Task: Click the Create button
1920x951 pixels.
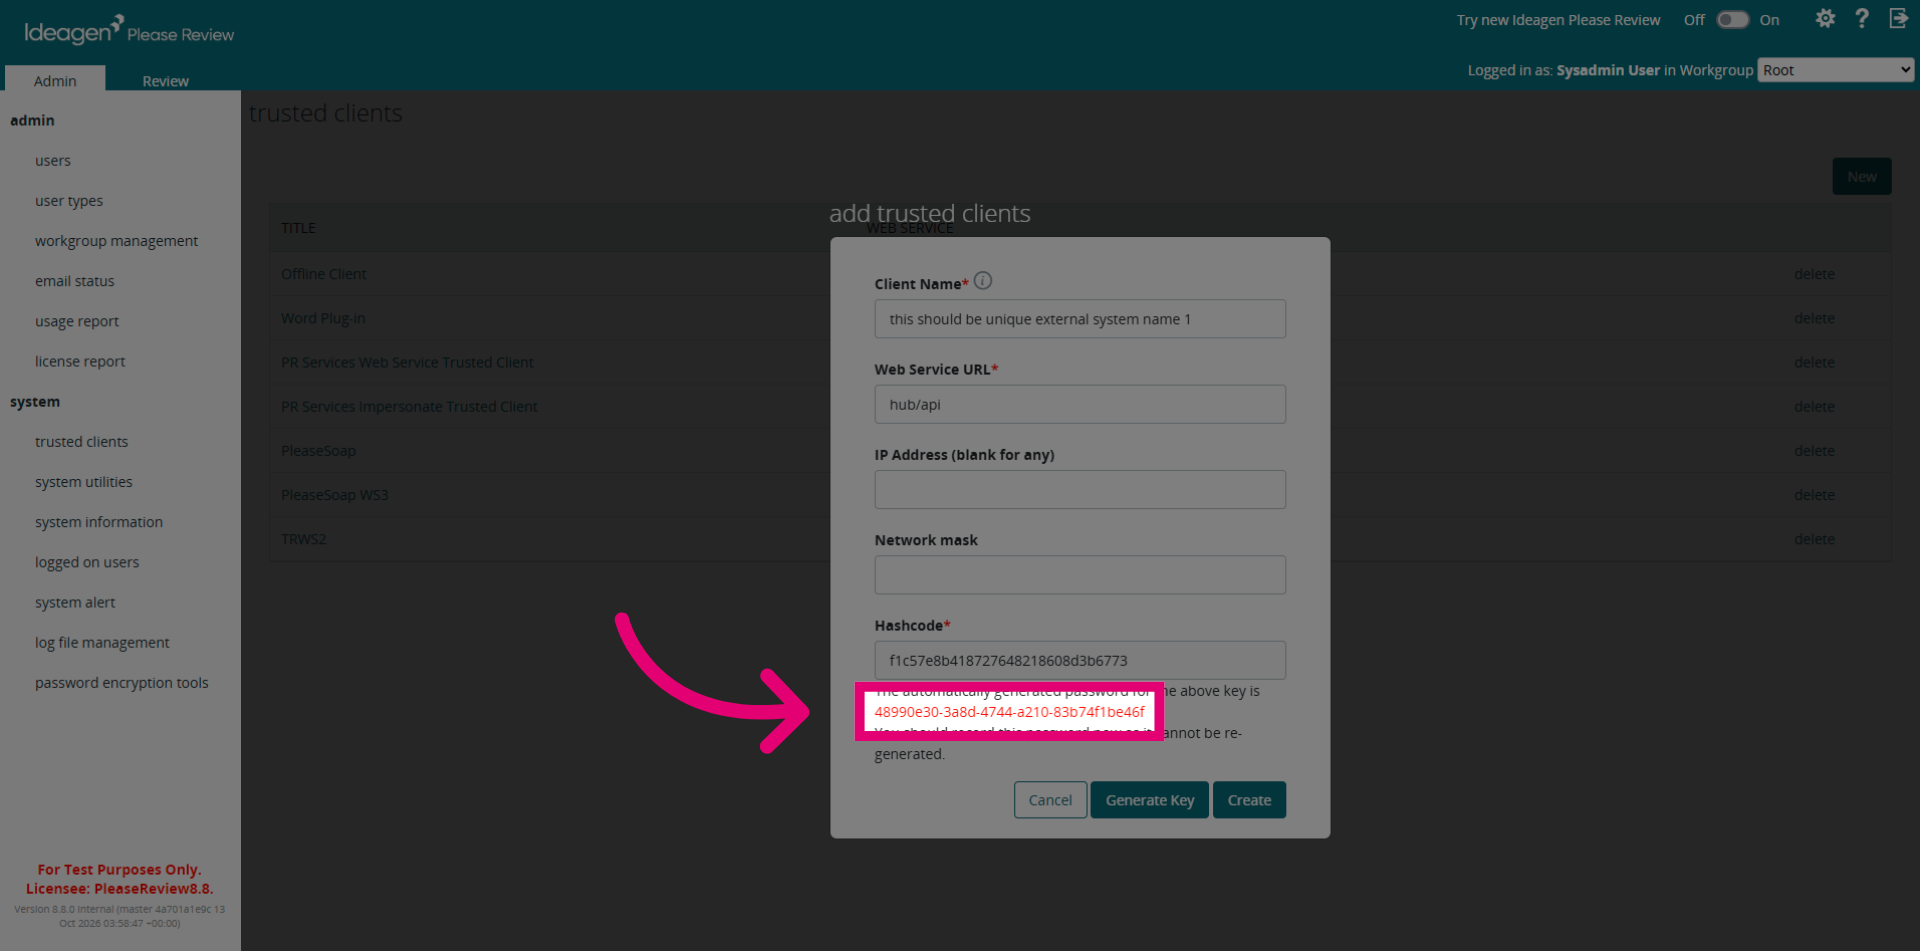Action: click(1249, 800)
